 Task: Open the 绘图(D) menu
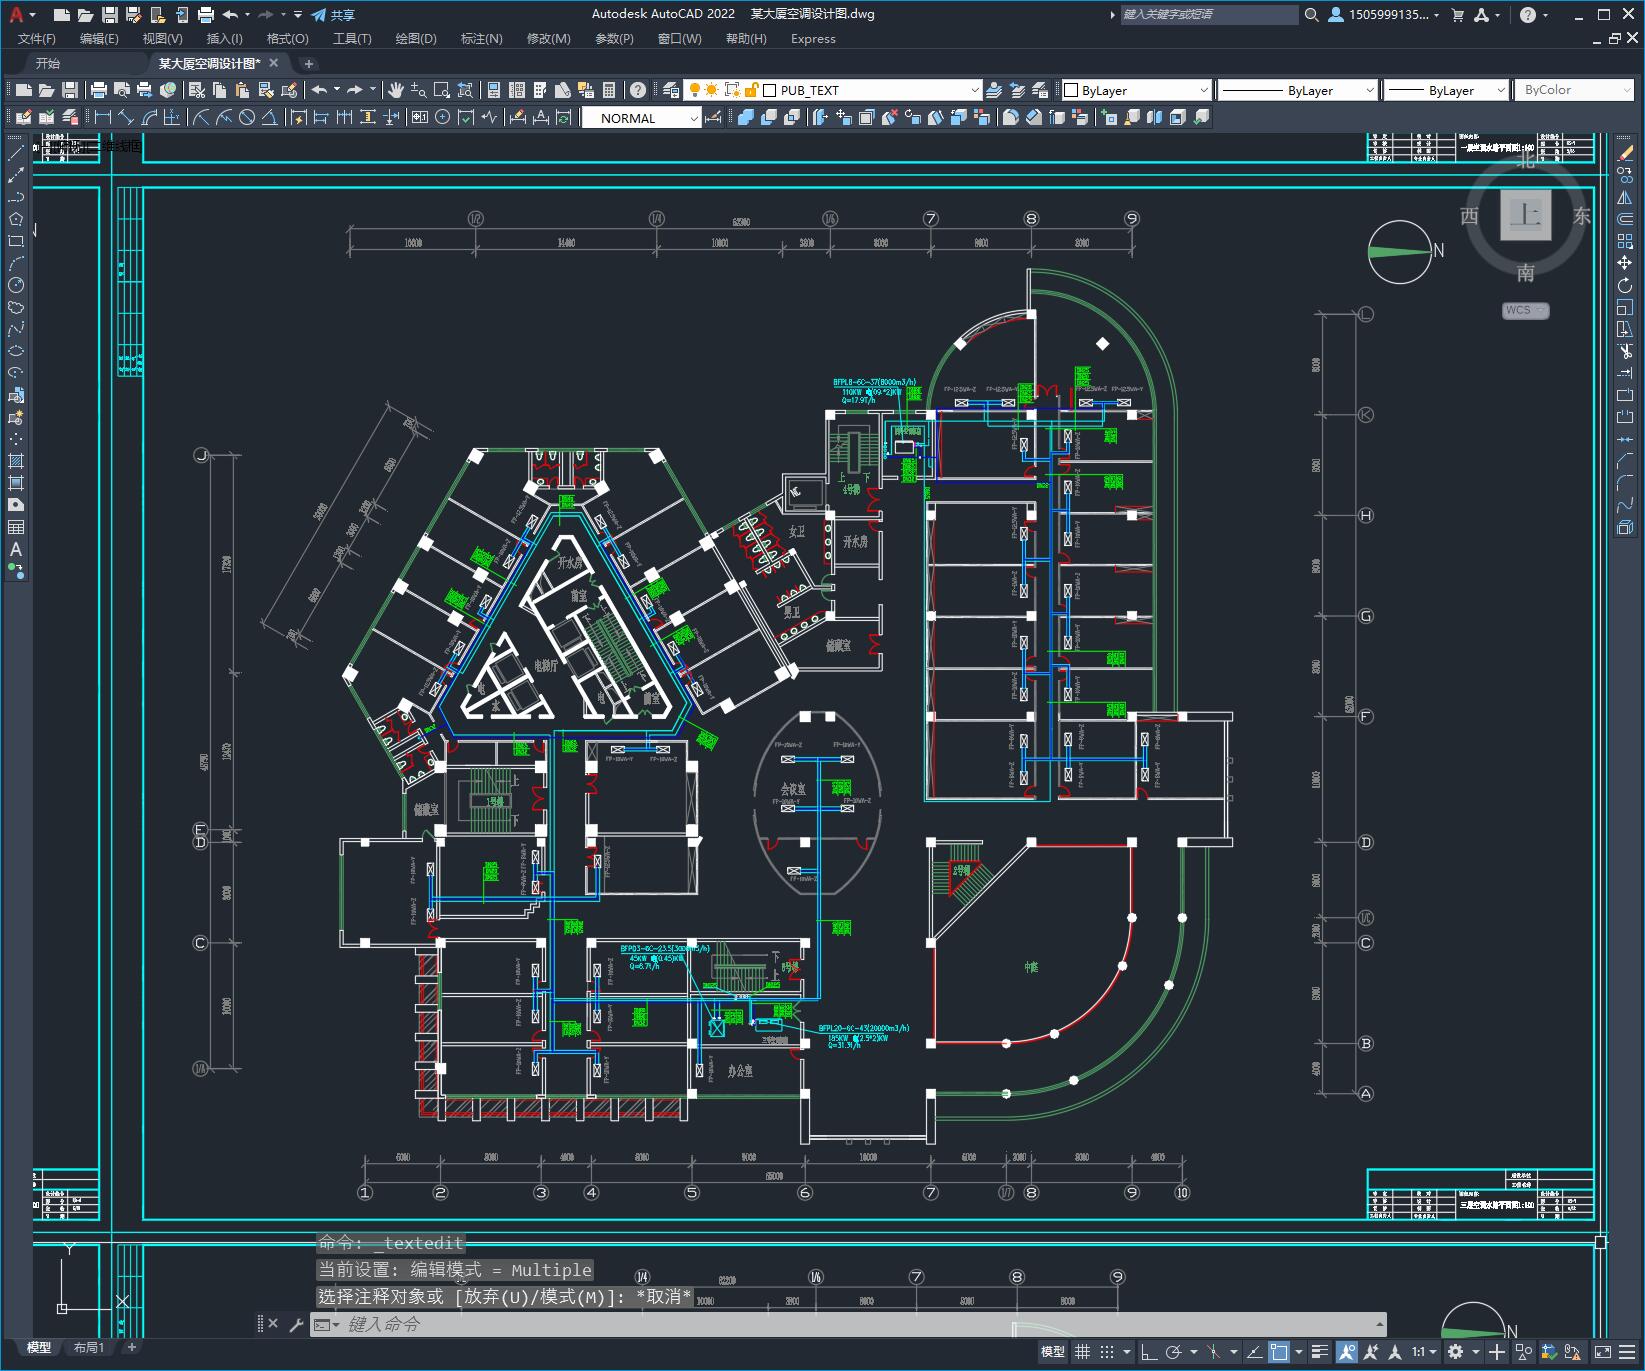click(416, 39)
